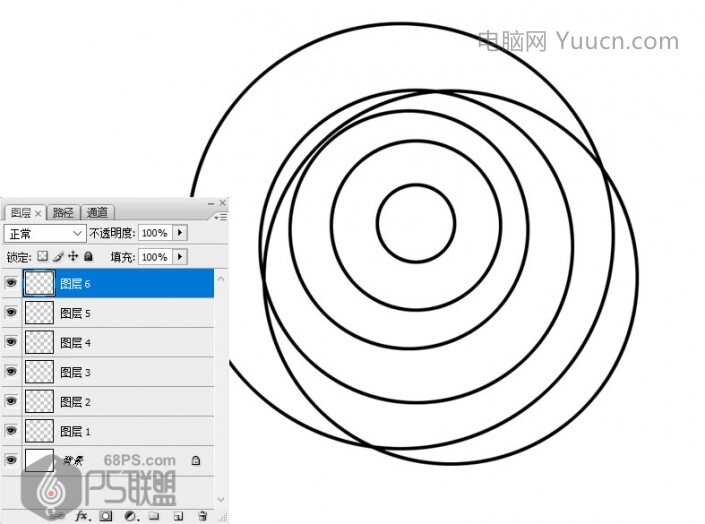Click the 填充 100% field
The width and height of the screenshot is (705, 524).
(x=155, y=257)
